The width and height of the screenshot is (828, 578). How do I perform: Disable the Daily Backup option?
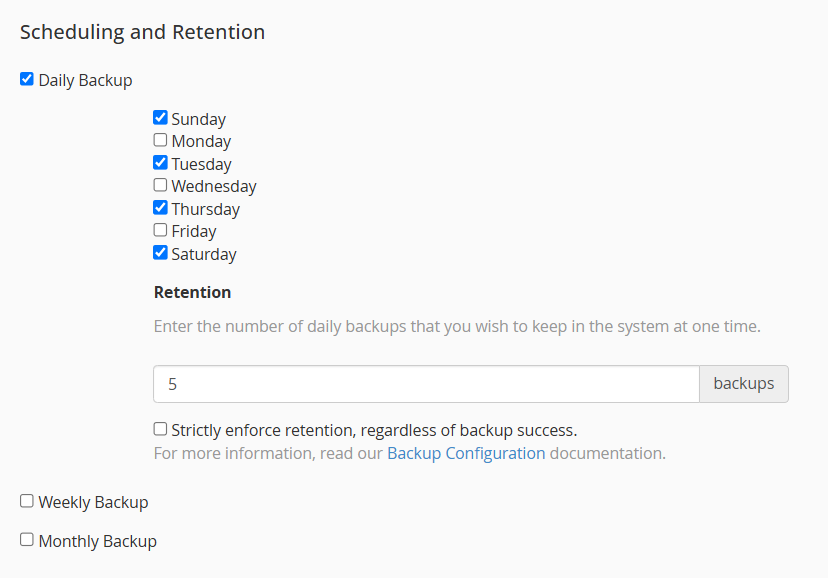pyautogui.click(x=26, y=79)
